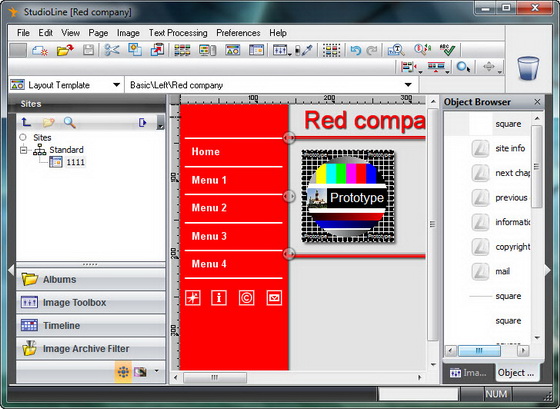Select the 1111 page in tree

point(75,163)
